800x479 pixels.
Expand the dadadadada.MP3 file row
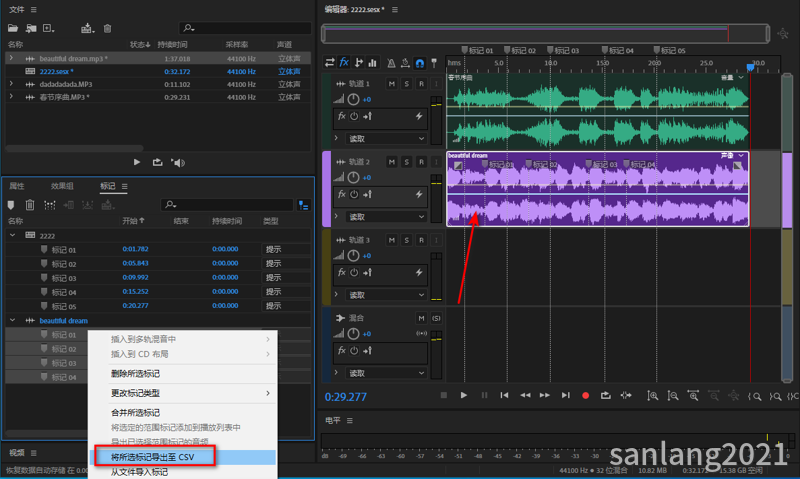11,84
